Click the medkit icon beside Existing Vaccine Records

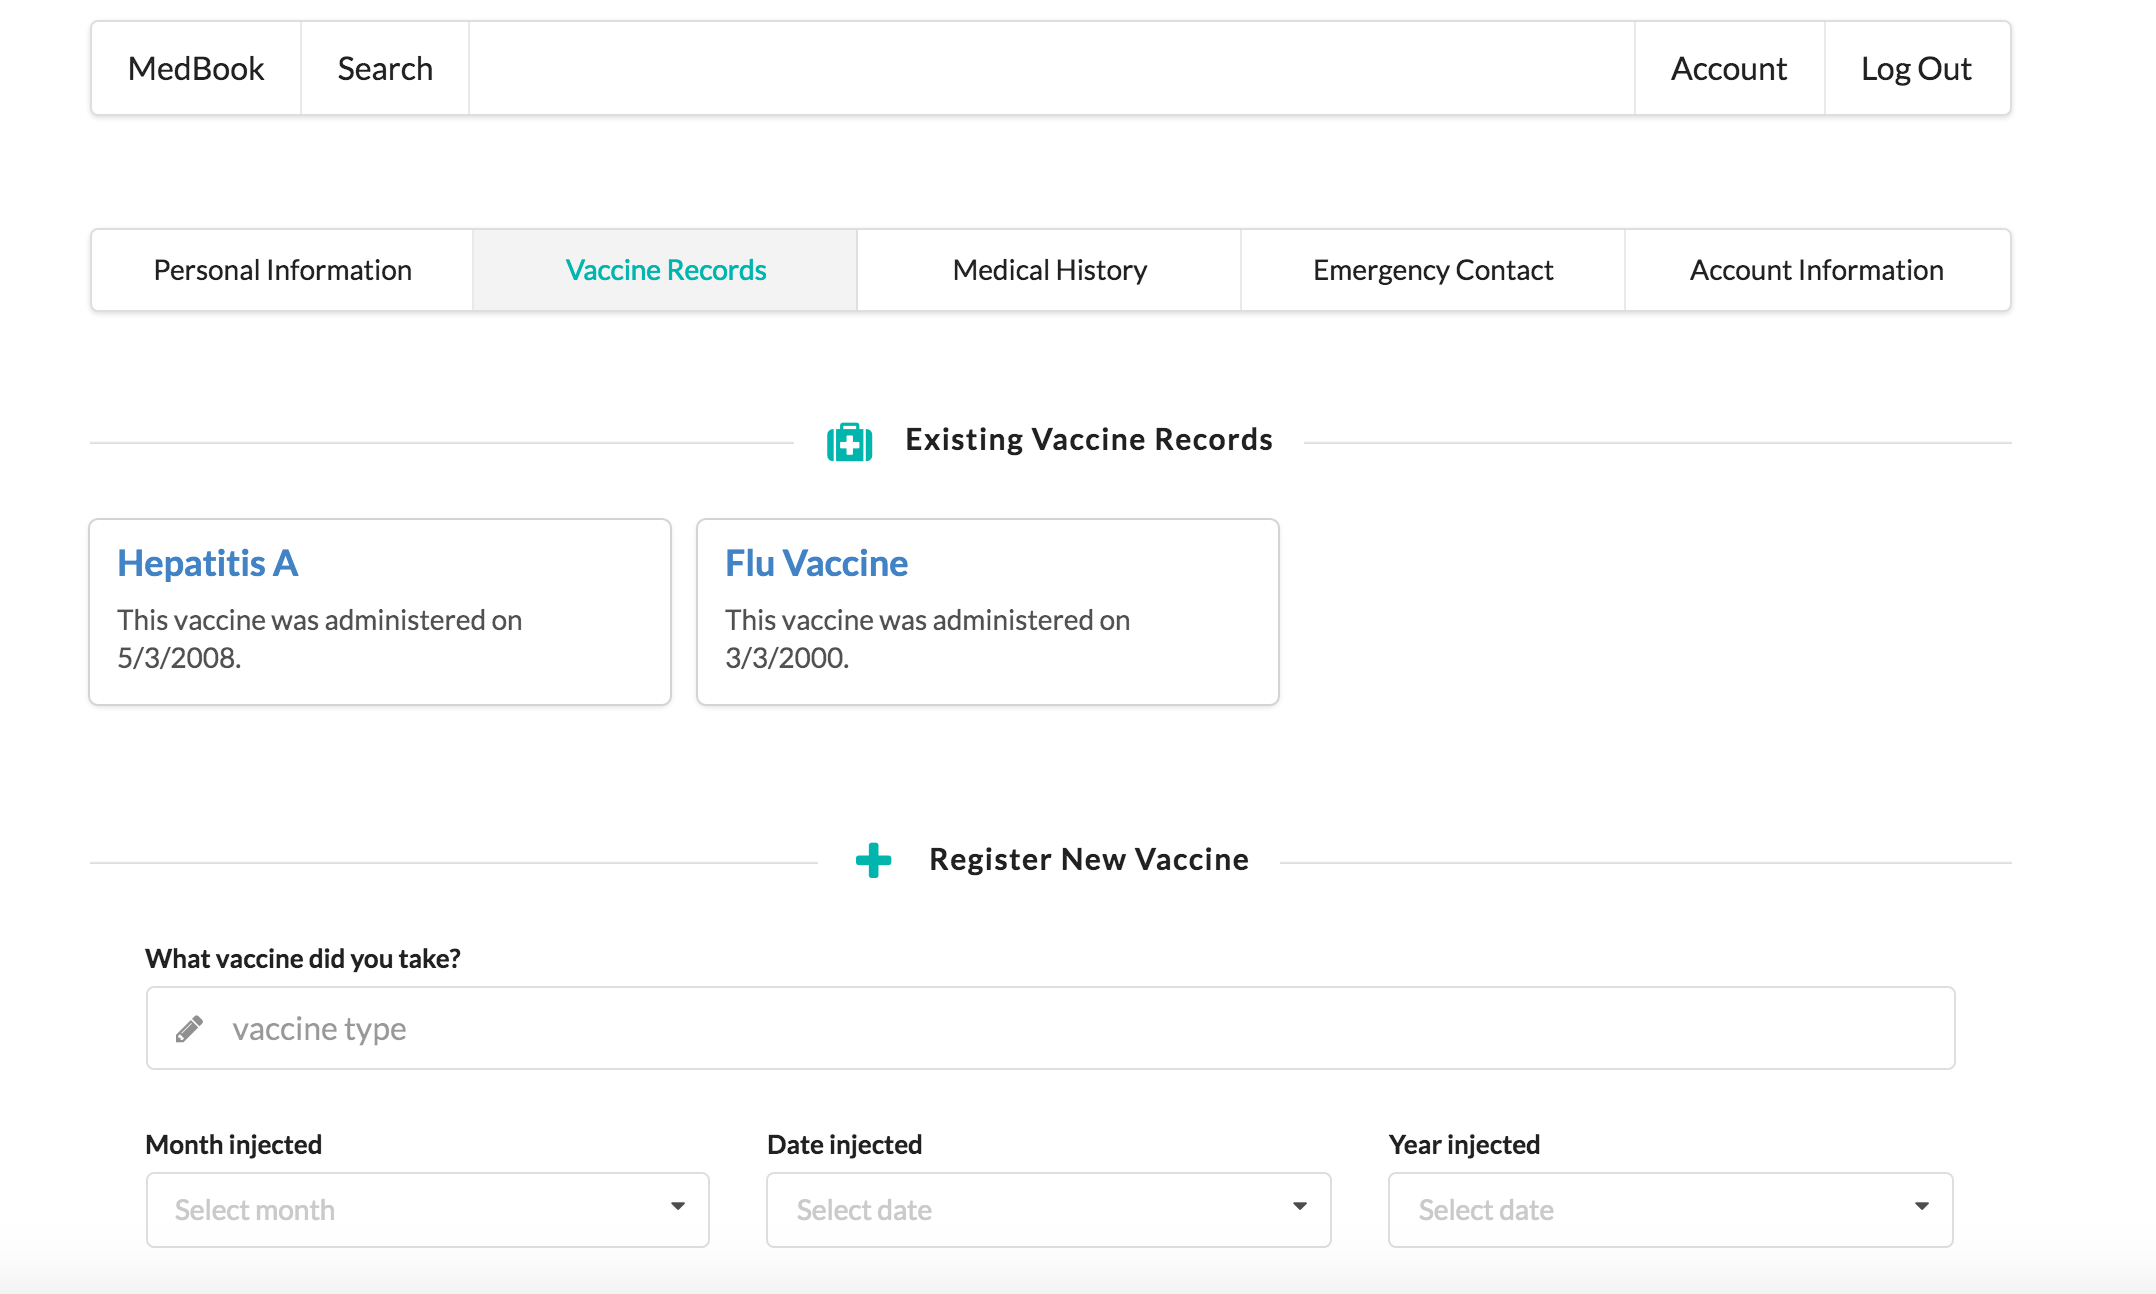coord(849,441)
